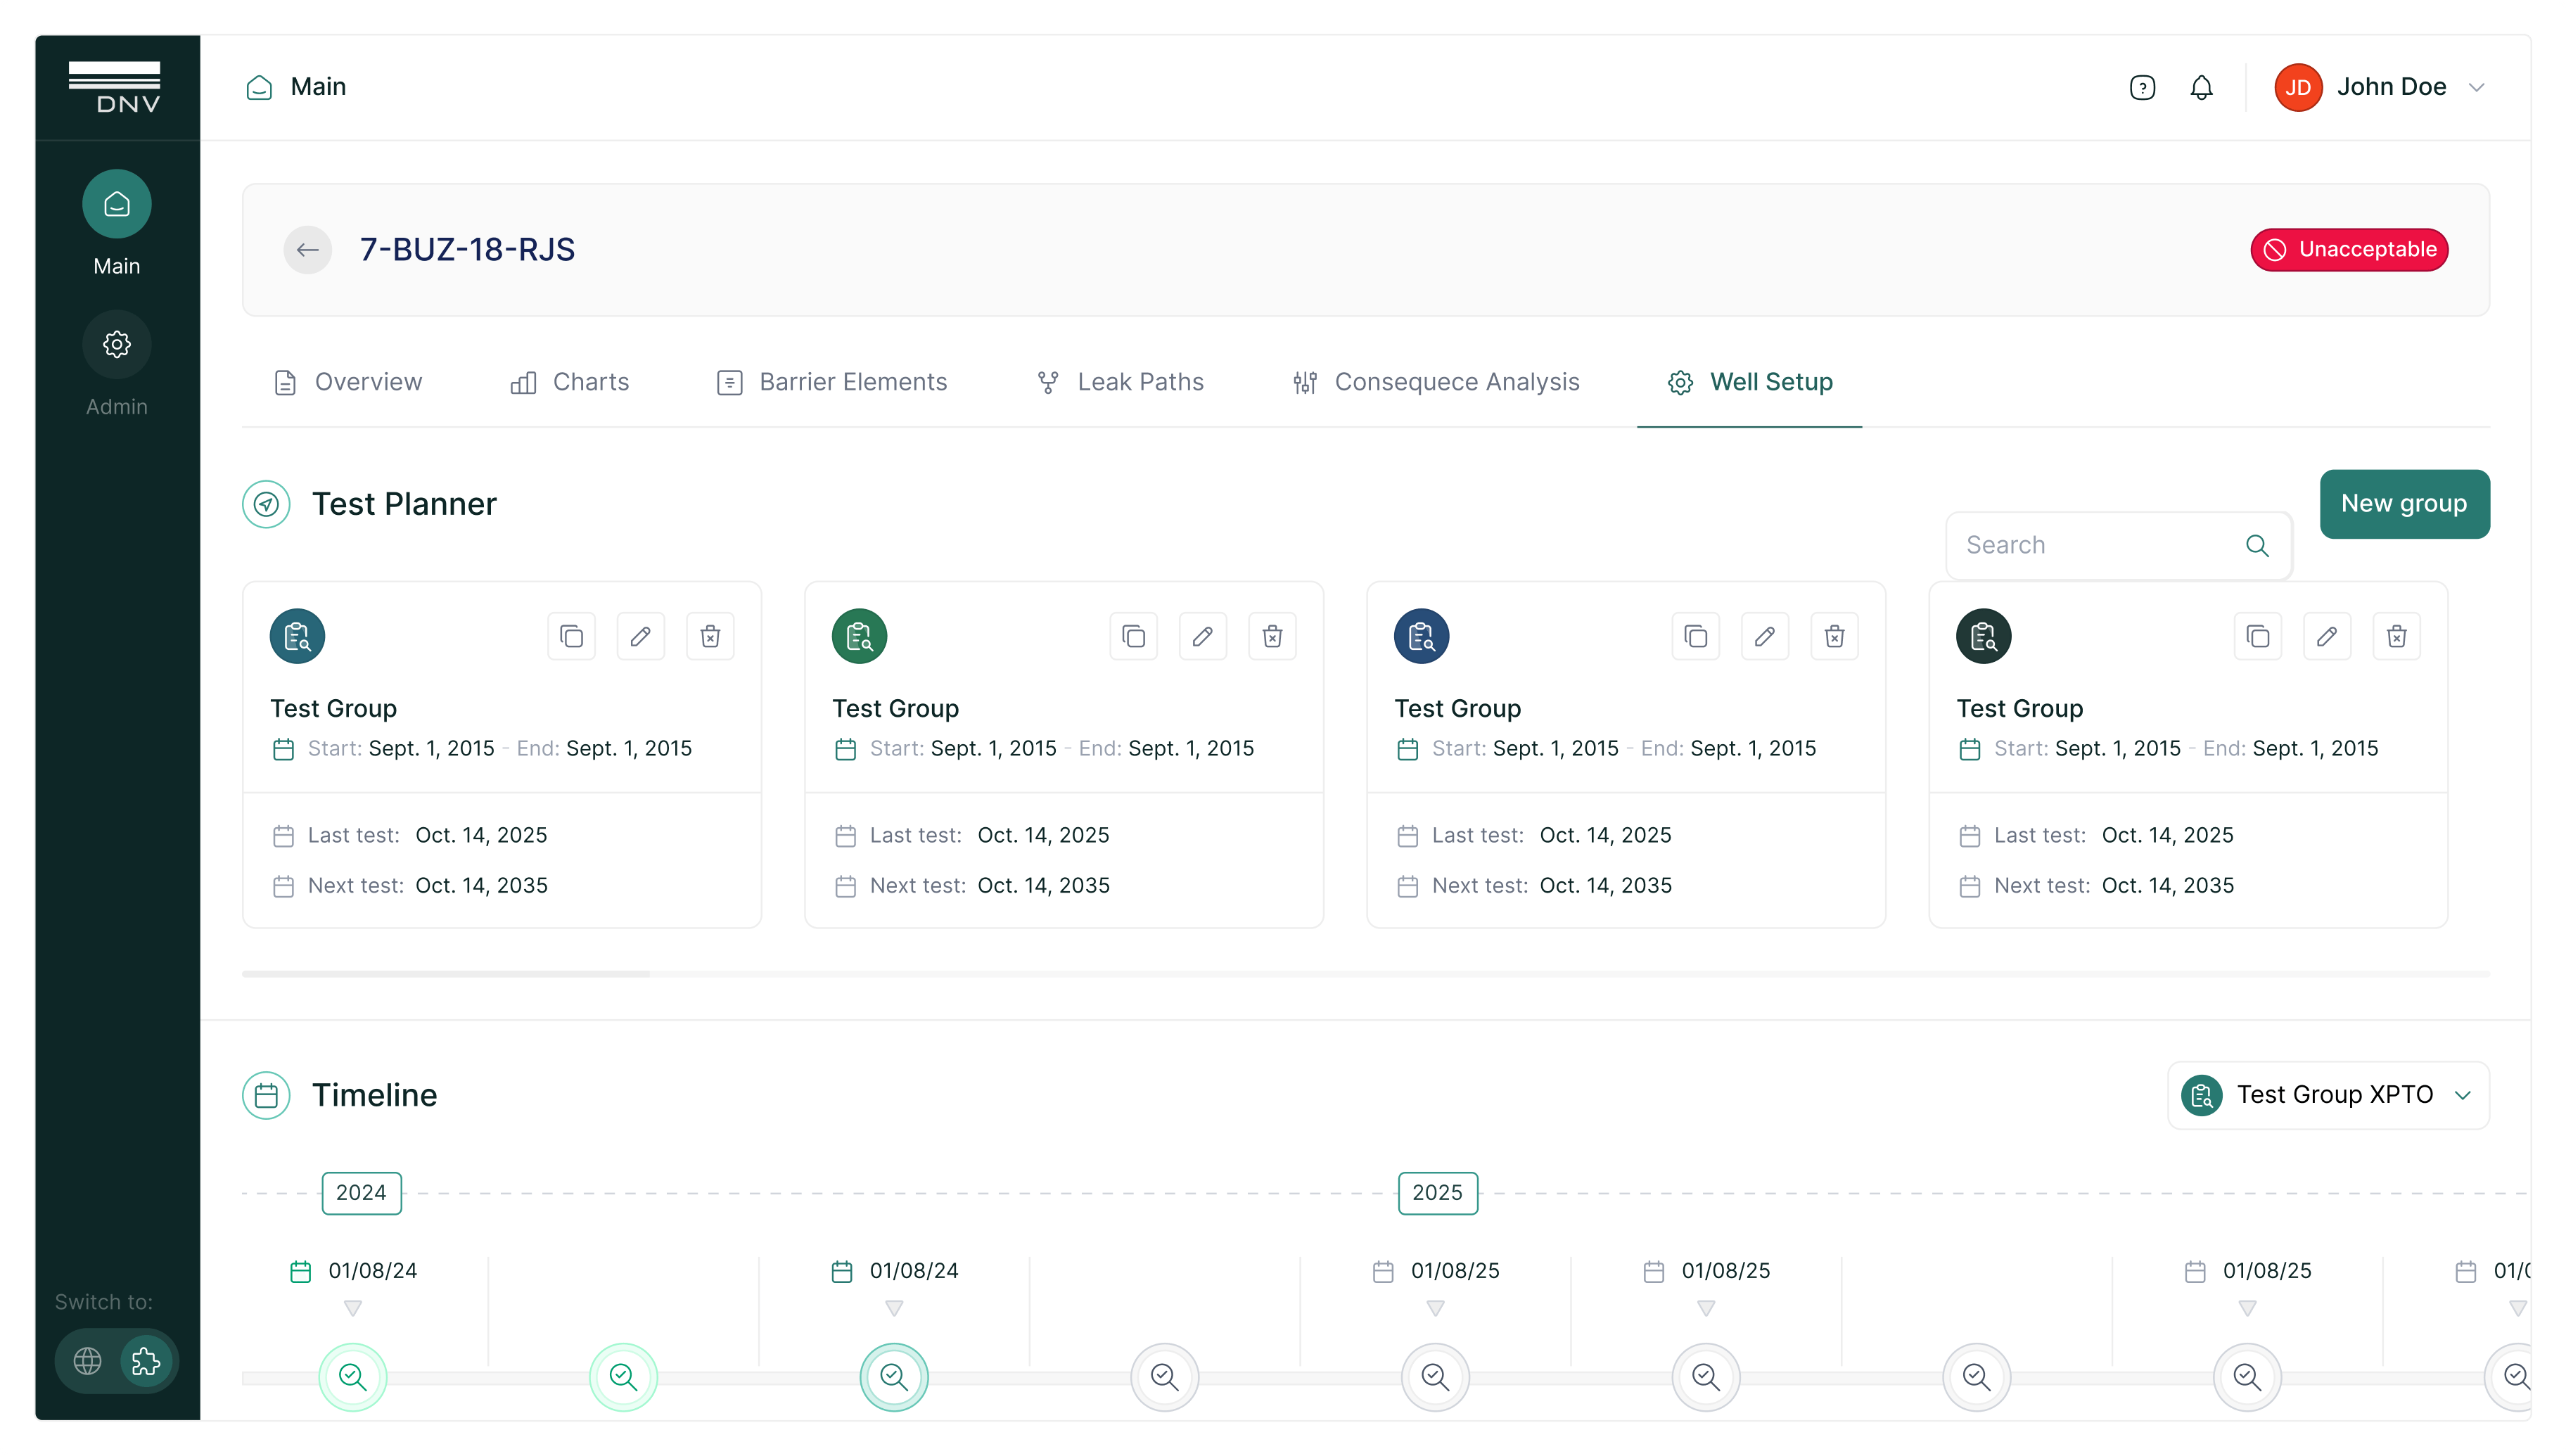2566x1456 pixels.
Task: Click the 2024 year marker
Action: [x=361, y=1193]
